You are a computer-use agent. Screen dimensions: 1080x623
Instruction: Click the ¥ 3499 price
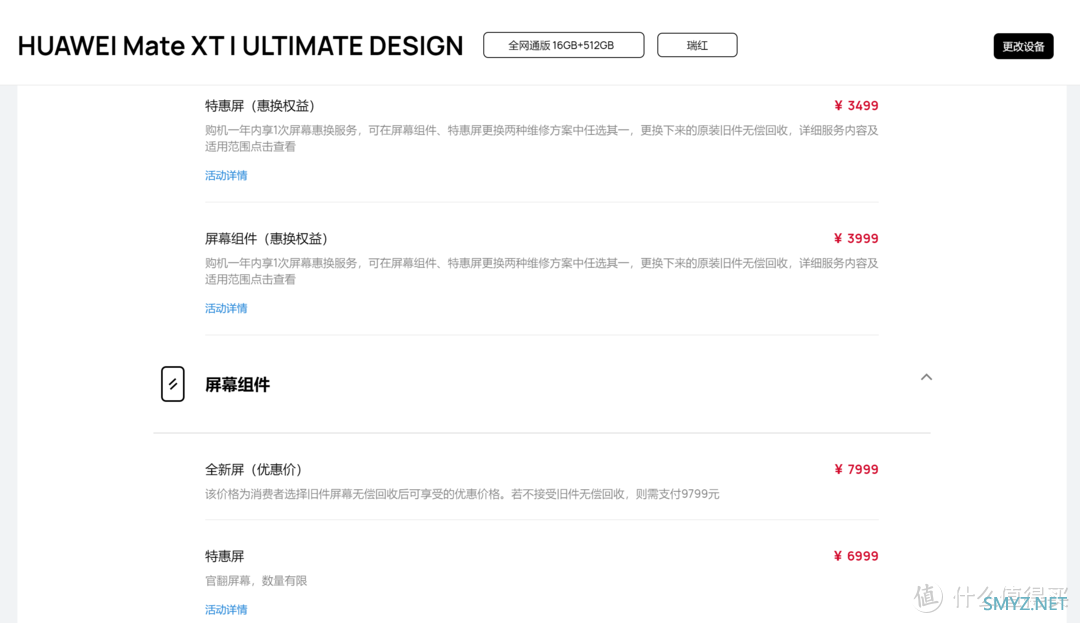click(x=856, y=106)
